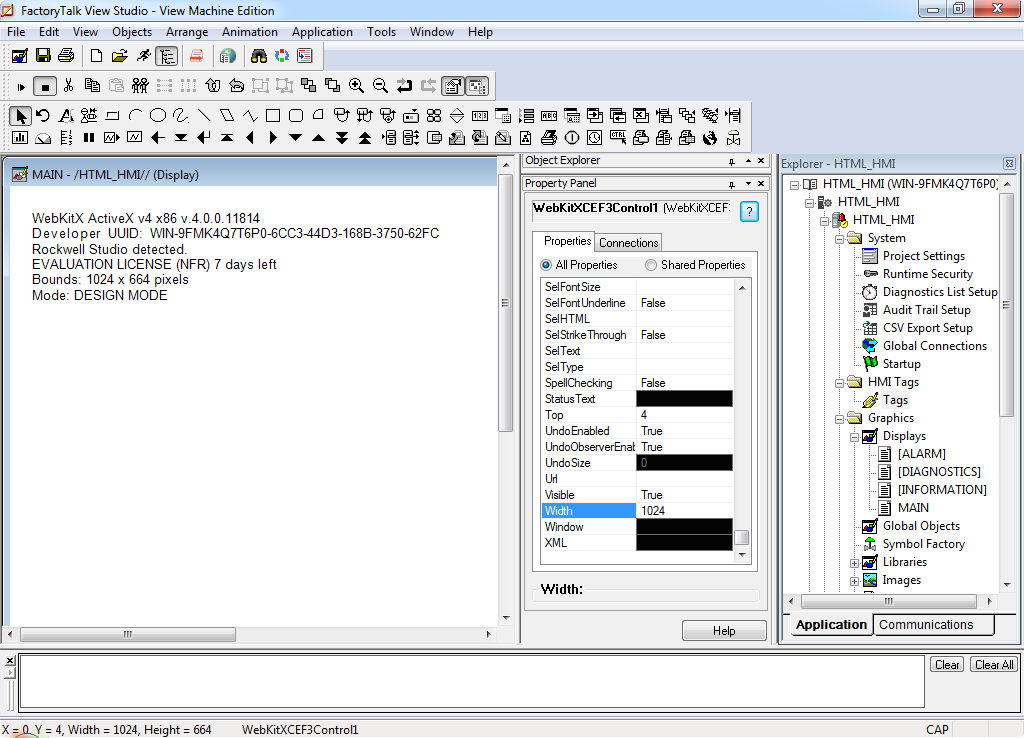
Task: Open the binoculars find tool
Action: (259, 56)
